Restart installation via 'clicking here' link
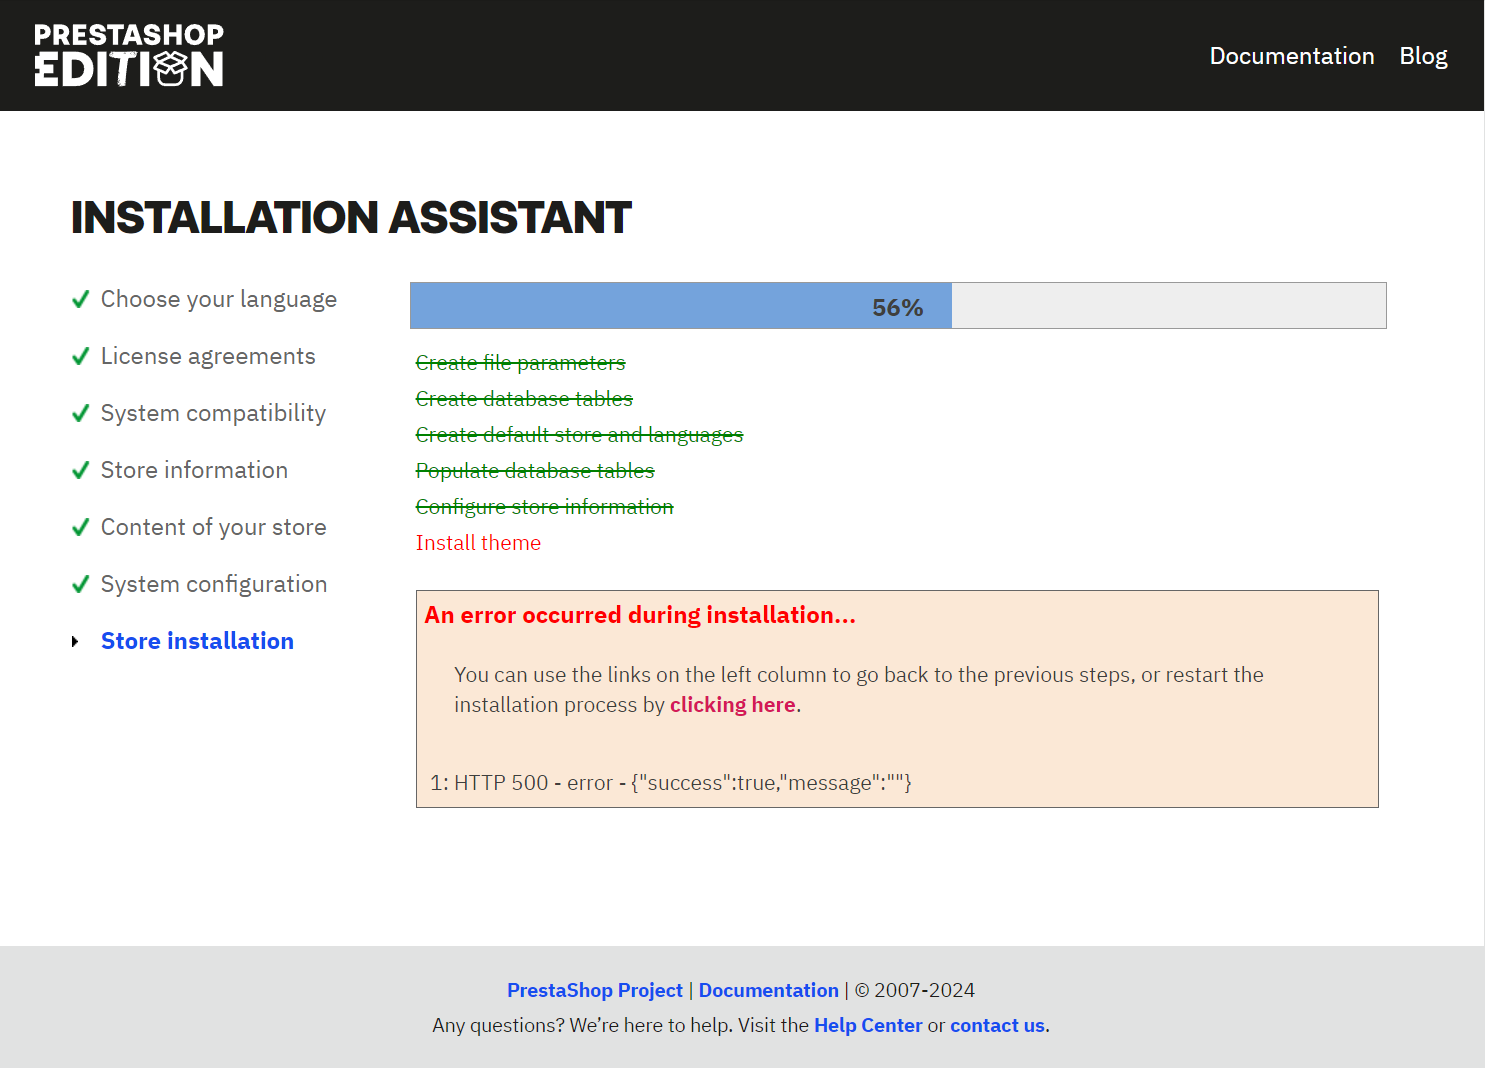Image resolution: width=1485 pixels, height=1068 pixels. click(733, 704)
